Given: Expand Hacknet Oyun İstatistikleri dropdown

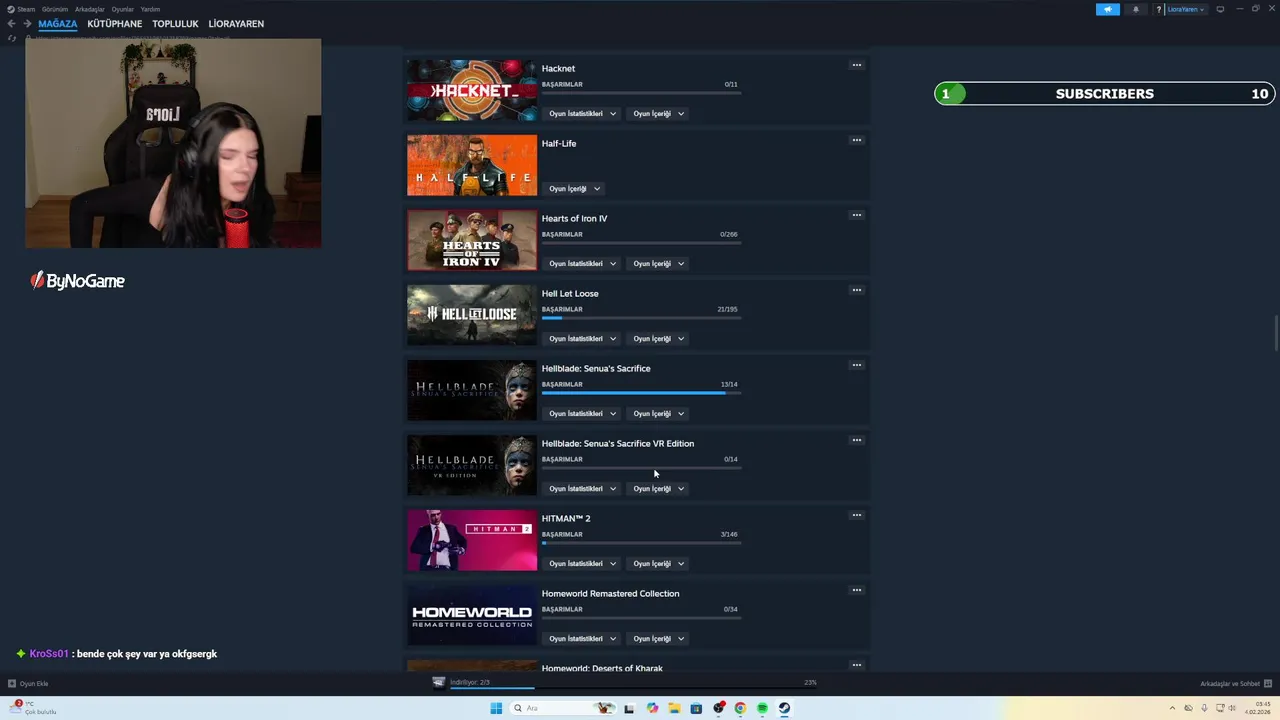Looking at the screenshot, I should pos(582,114).
